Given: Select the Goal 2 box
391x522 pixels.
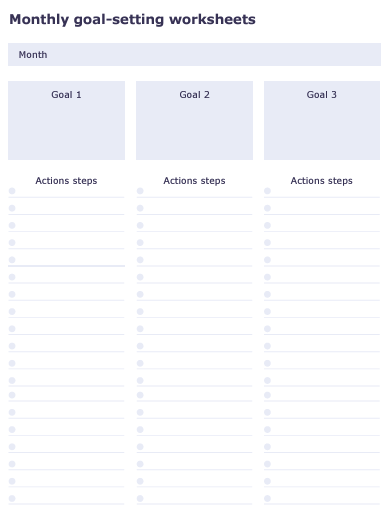Looking at the screenshot, I should coord(194,120).
